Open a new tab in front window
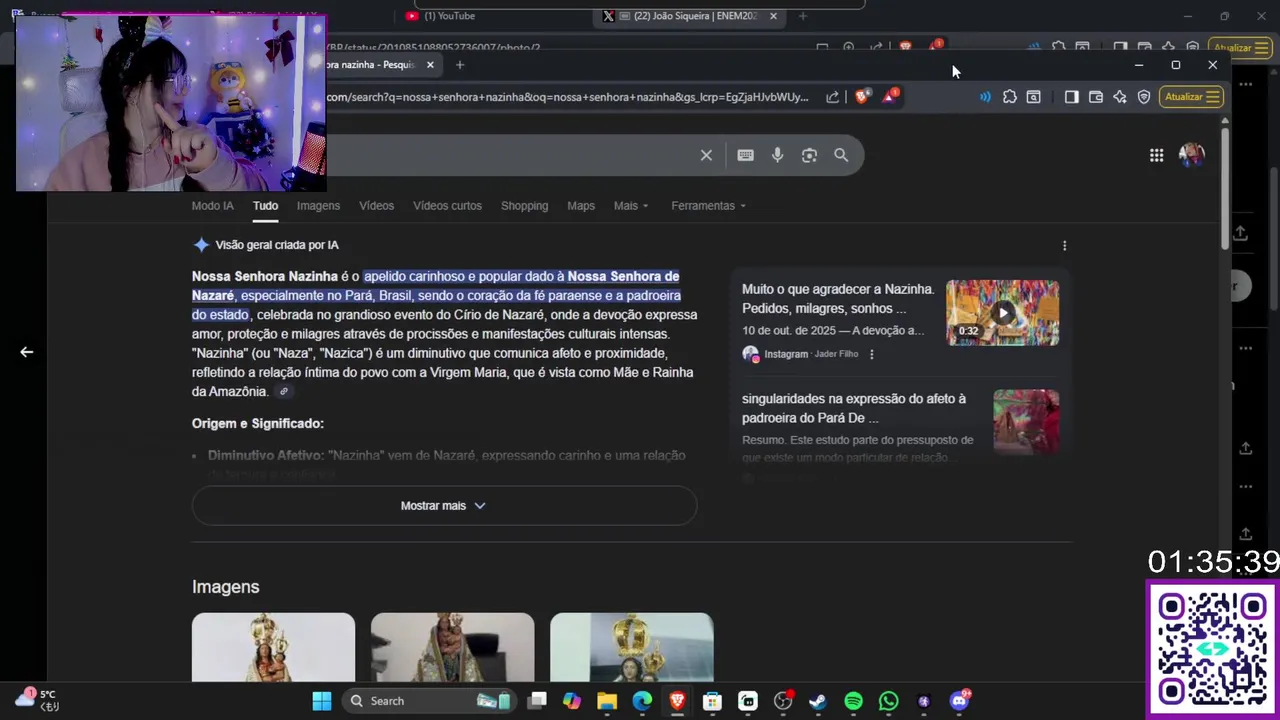Viewport: 1280px width, 720px height. tap(460, 65)
